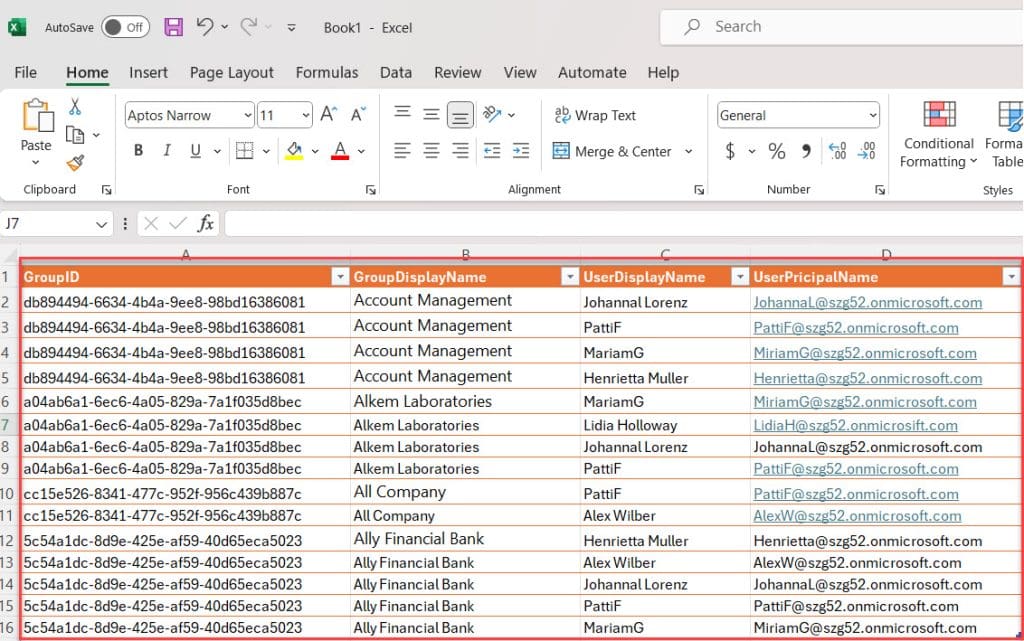Click in the Name Box showing J7
Screen dimensions: 1024x641
pyautogui.click(x=47, y=224)
